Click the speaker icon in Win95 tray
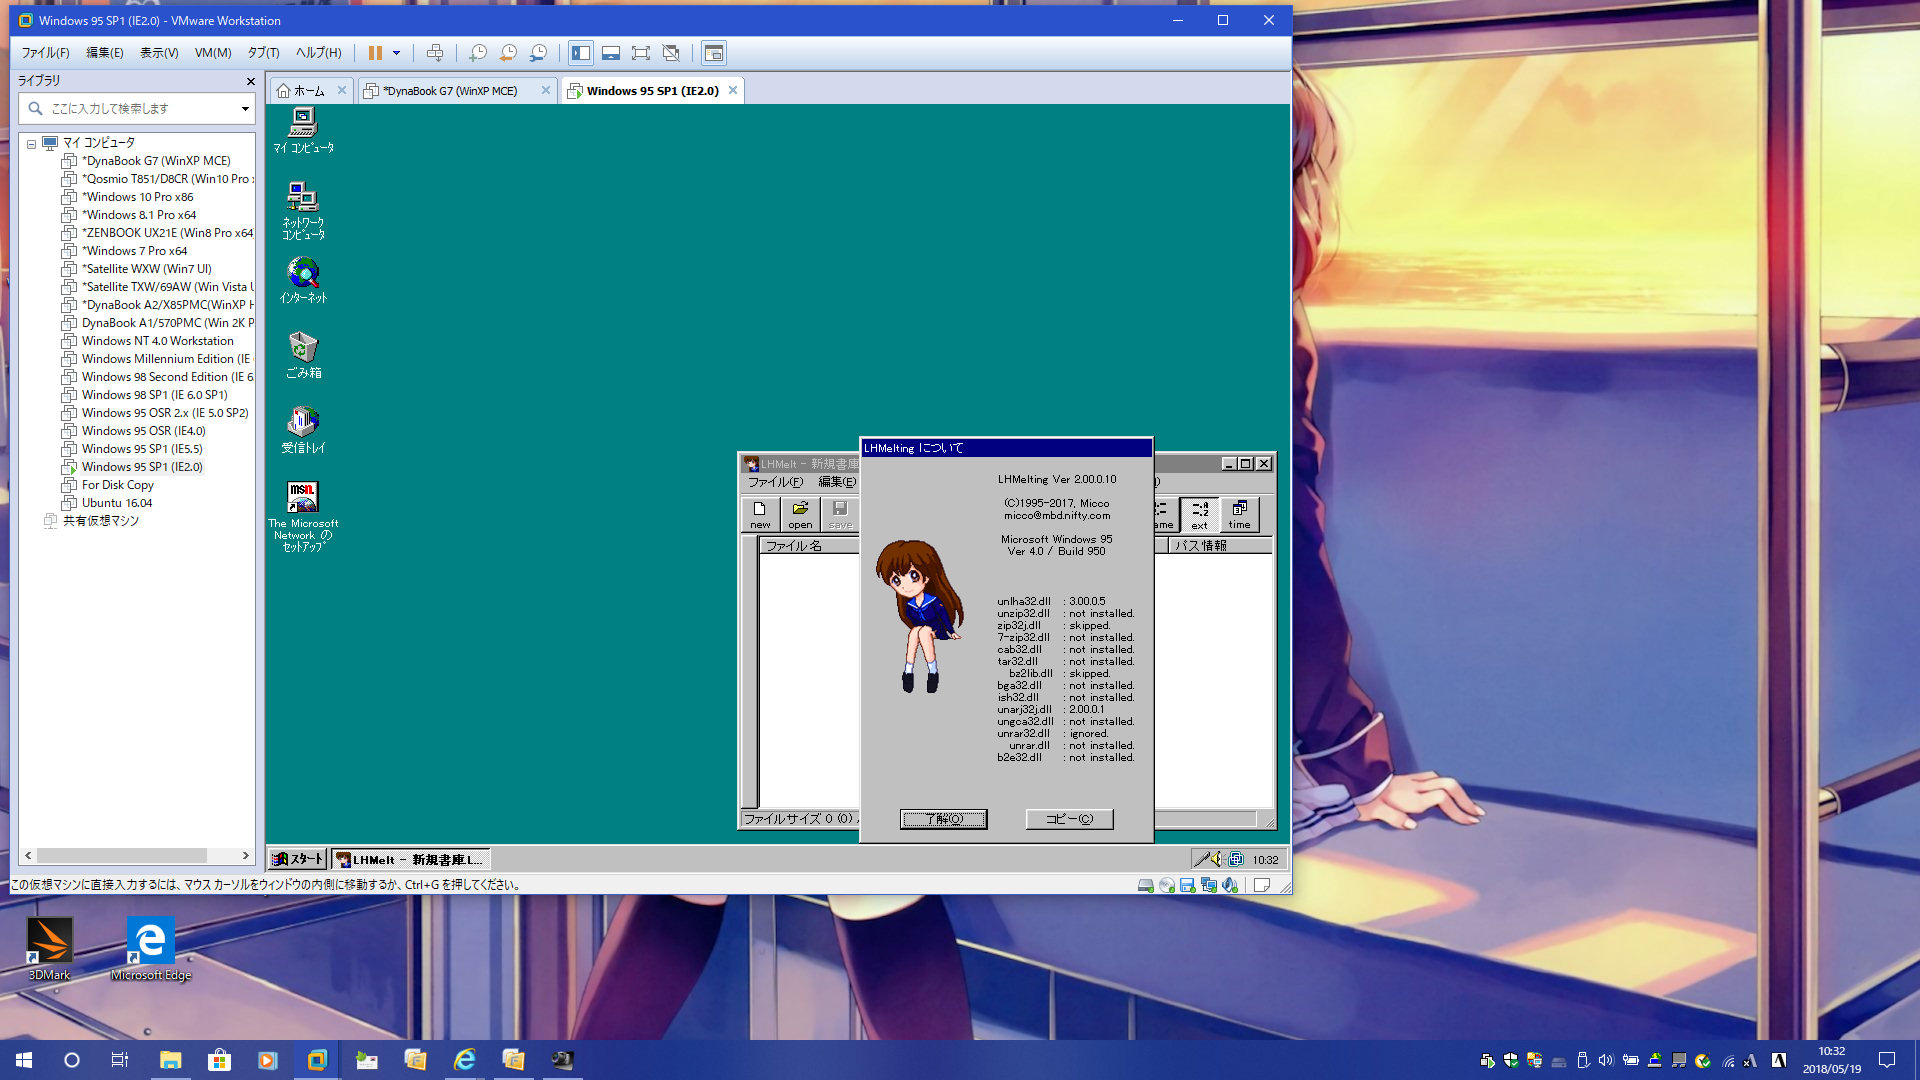 click(1216, 859)
